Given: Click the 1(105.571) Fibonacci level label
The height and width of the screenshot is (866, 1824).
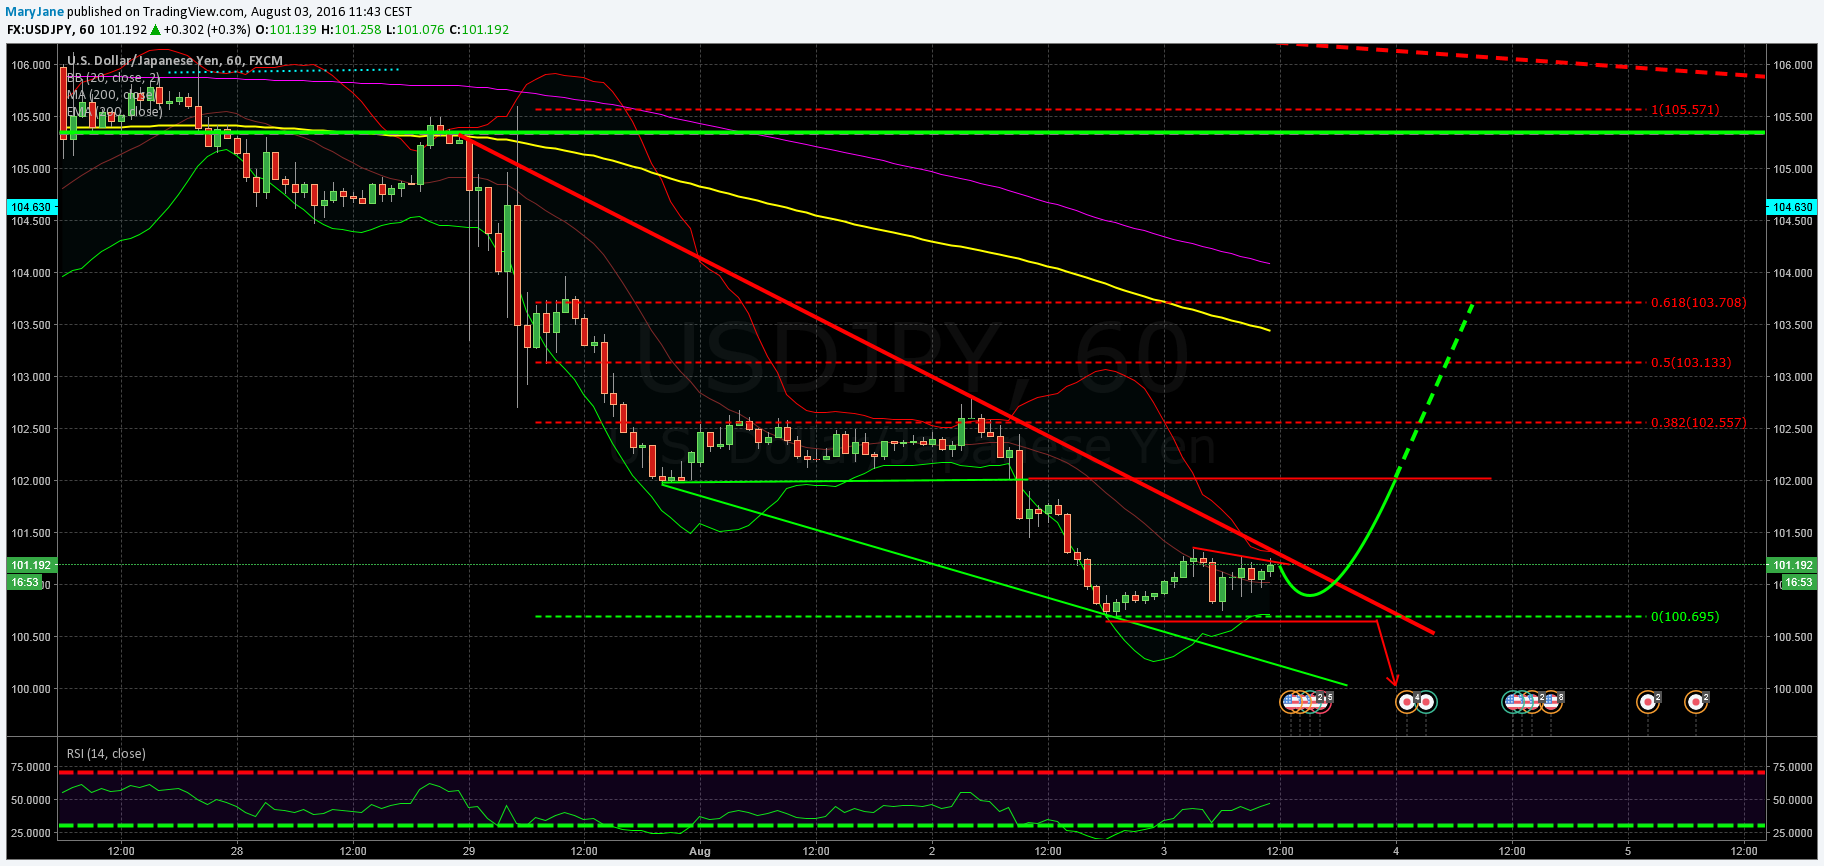Looking at the screenshot, I should click(1685, 110).
